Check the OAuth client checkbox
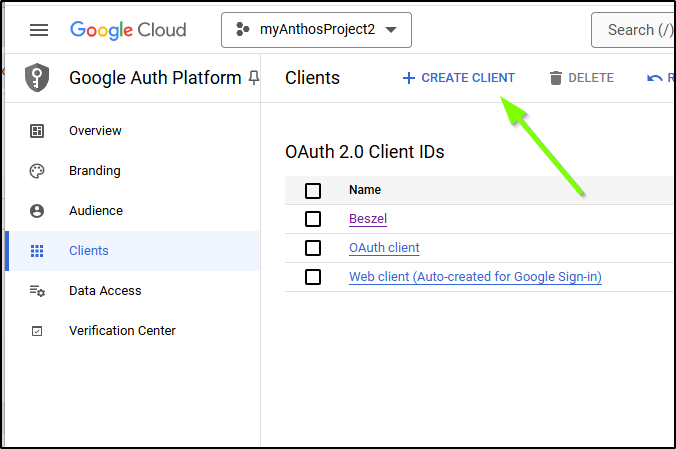Image resolution: width=676 pixels, height=449 pixels. pos(313,248)
